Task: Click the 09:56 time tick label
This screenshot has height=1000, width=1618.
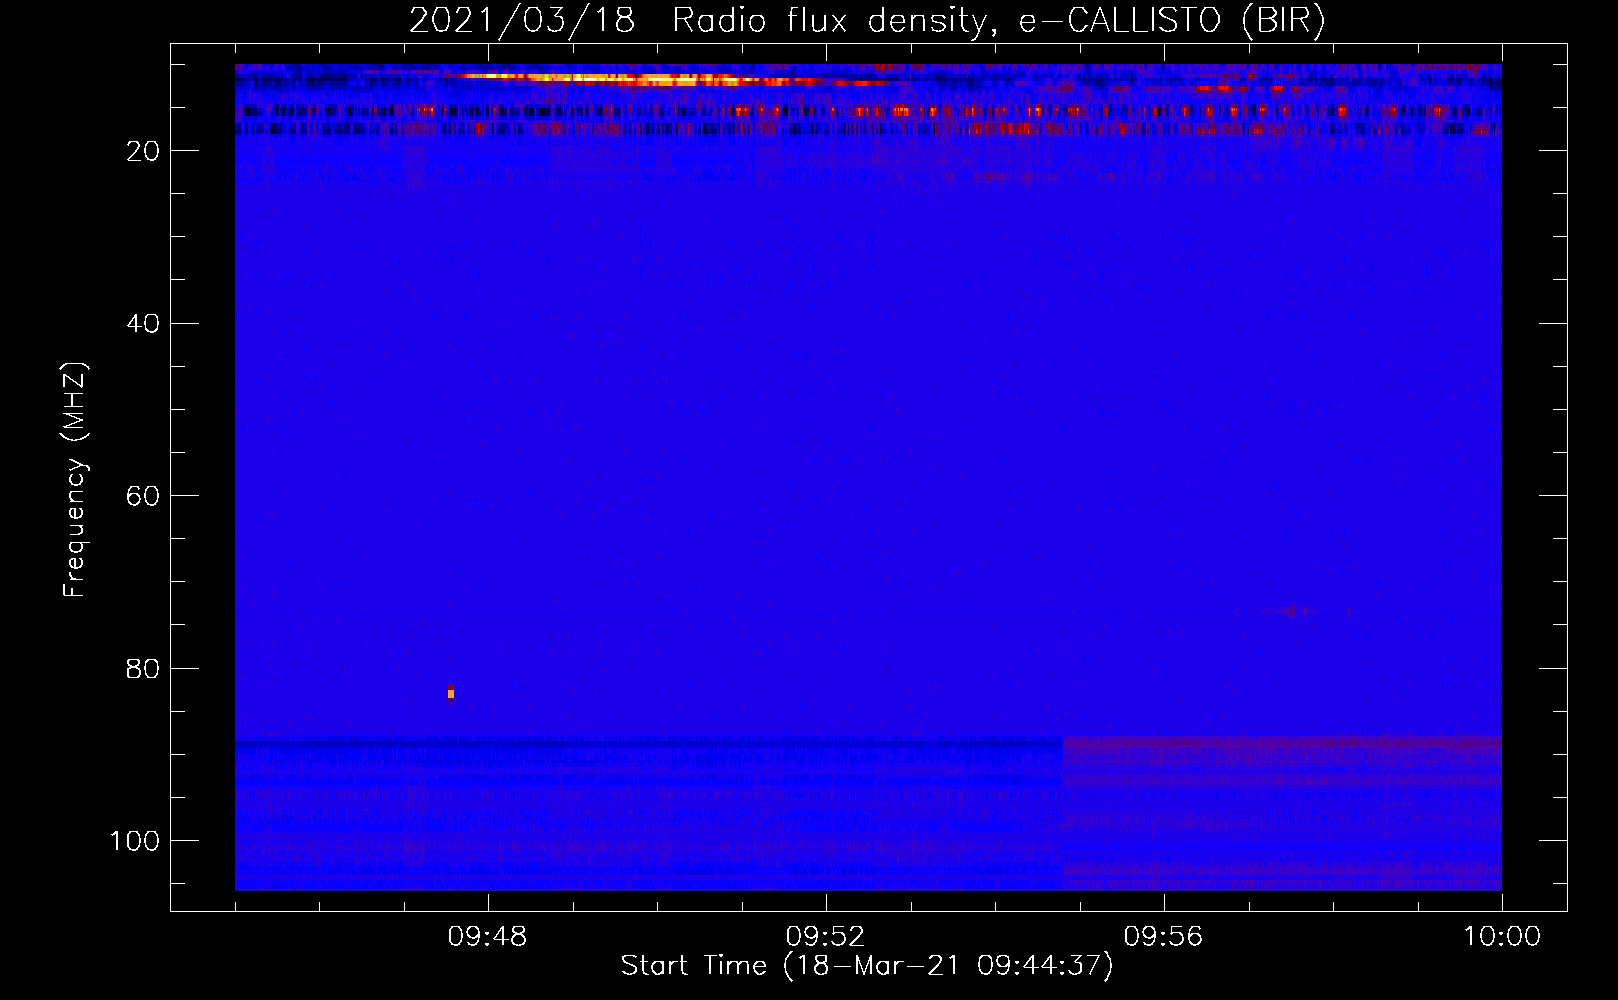Action: 1163,937
